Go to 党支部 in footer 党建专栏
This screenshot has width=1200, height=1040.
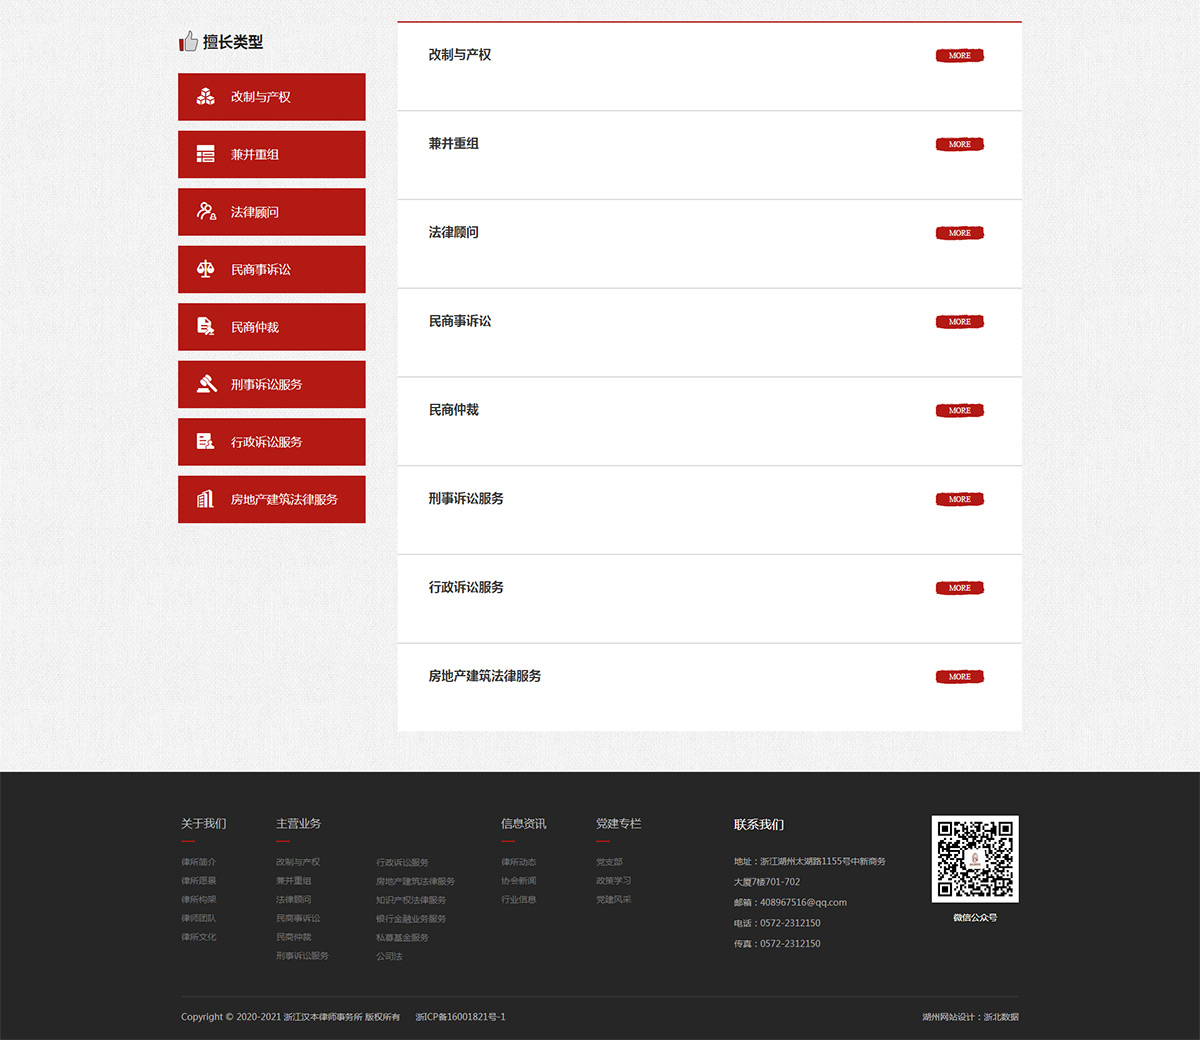[x=609, y=862]
